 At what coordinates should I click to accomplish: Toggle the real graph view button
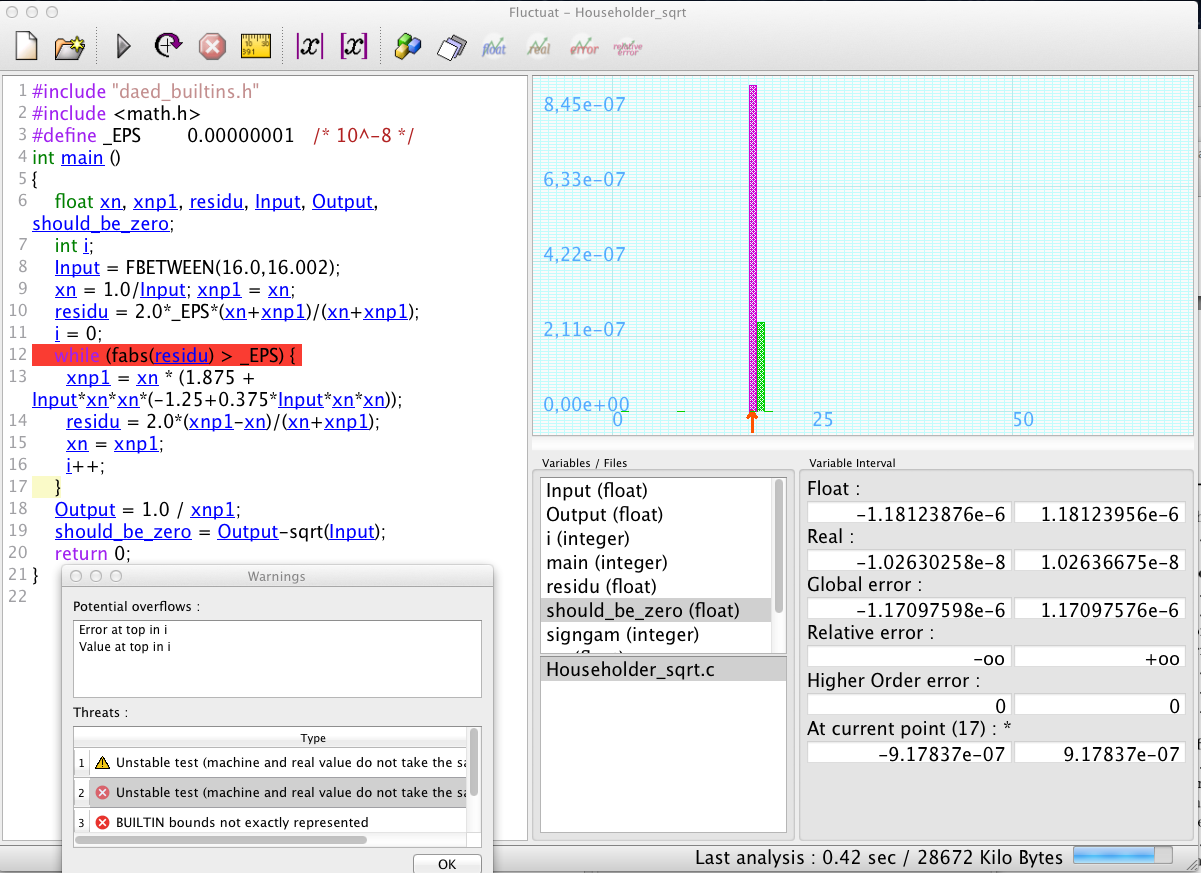coord(539,46)
